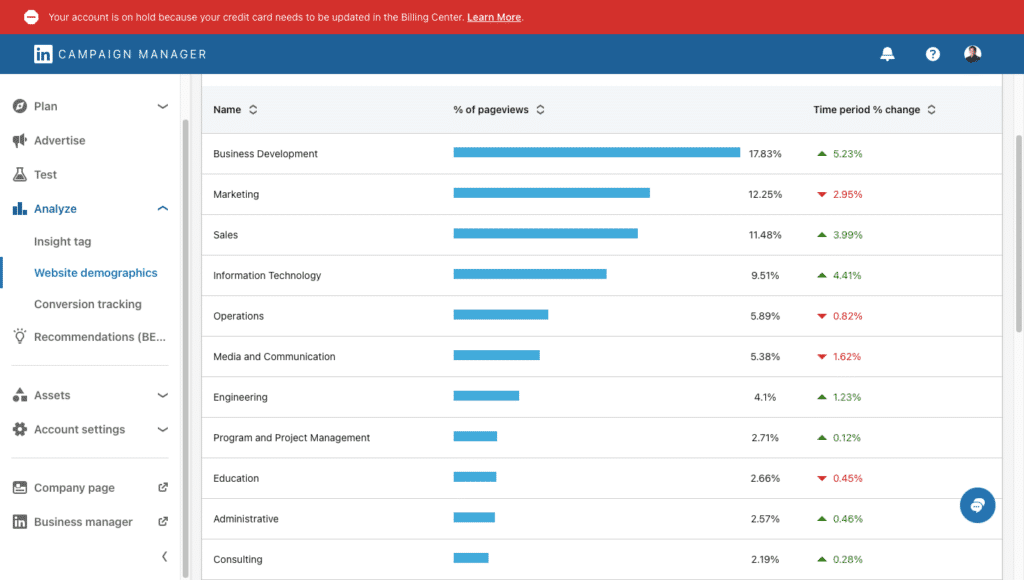Screen dimensions: 1024x580
Task: Select the Consulting row name
Action: point(238,560)
